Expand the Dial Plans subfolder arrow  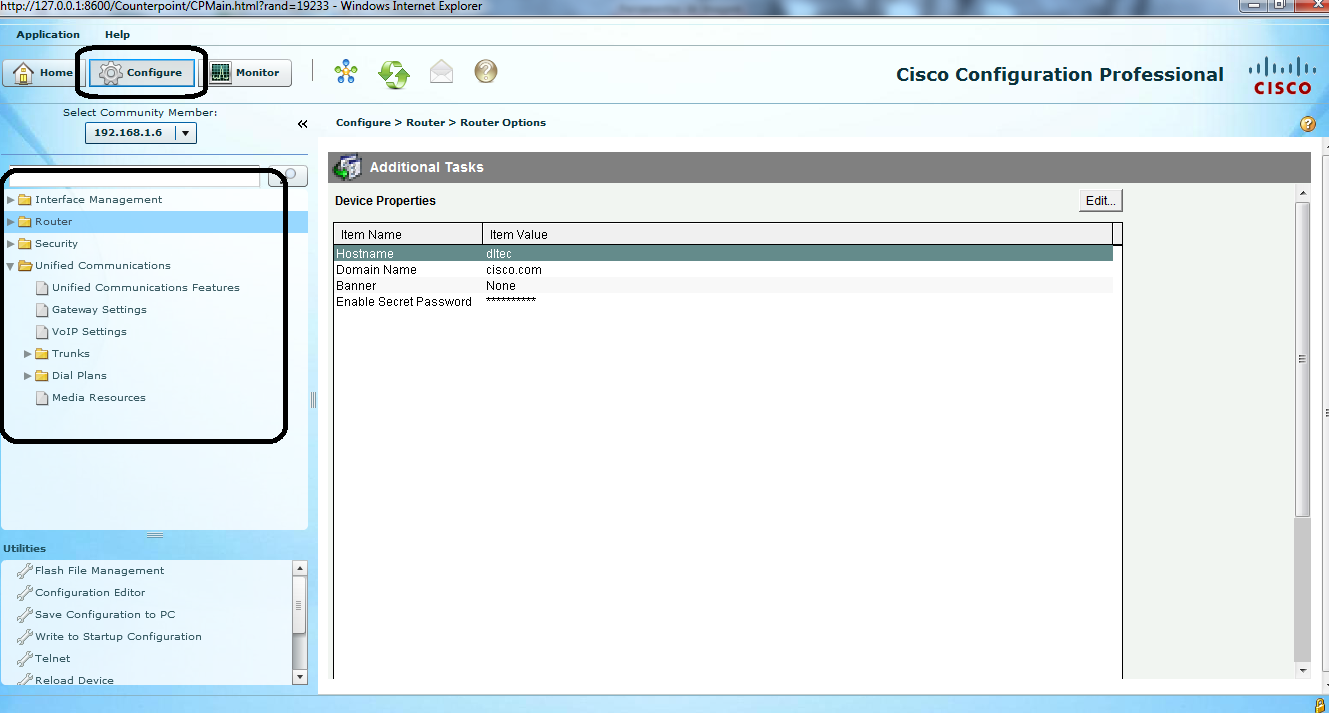point(28,376)
